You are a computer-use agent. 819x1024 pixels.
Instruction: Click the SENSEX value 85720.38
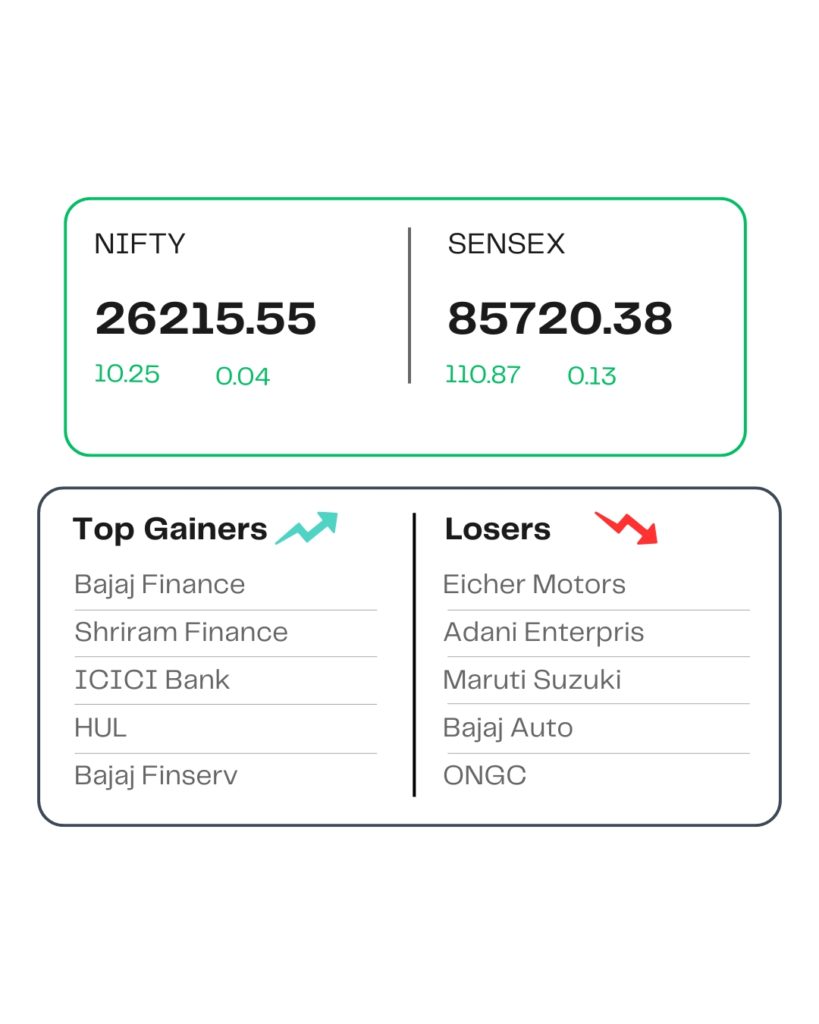point(560,319)
